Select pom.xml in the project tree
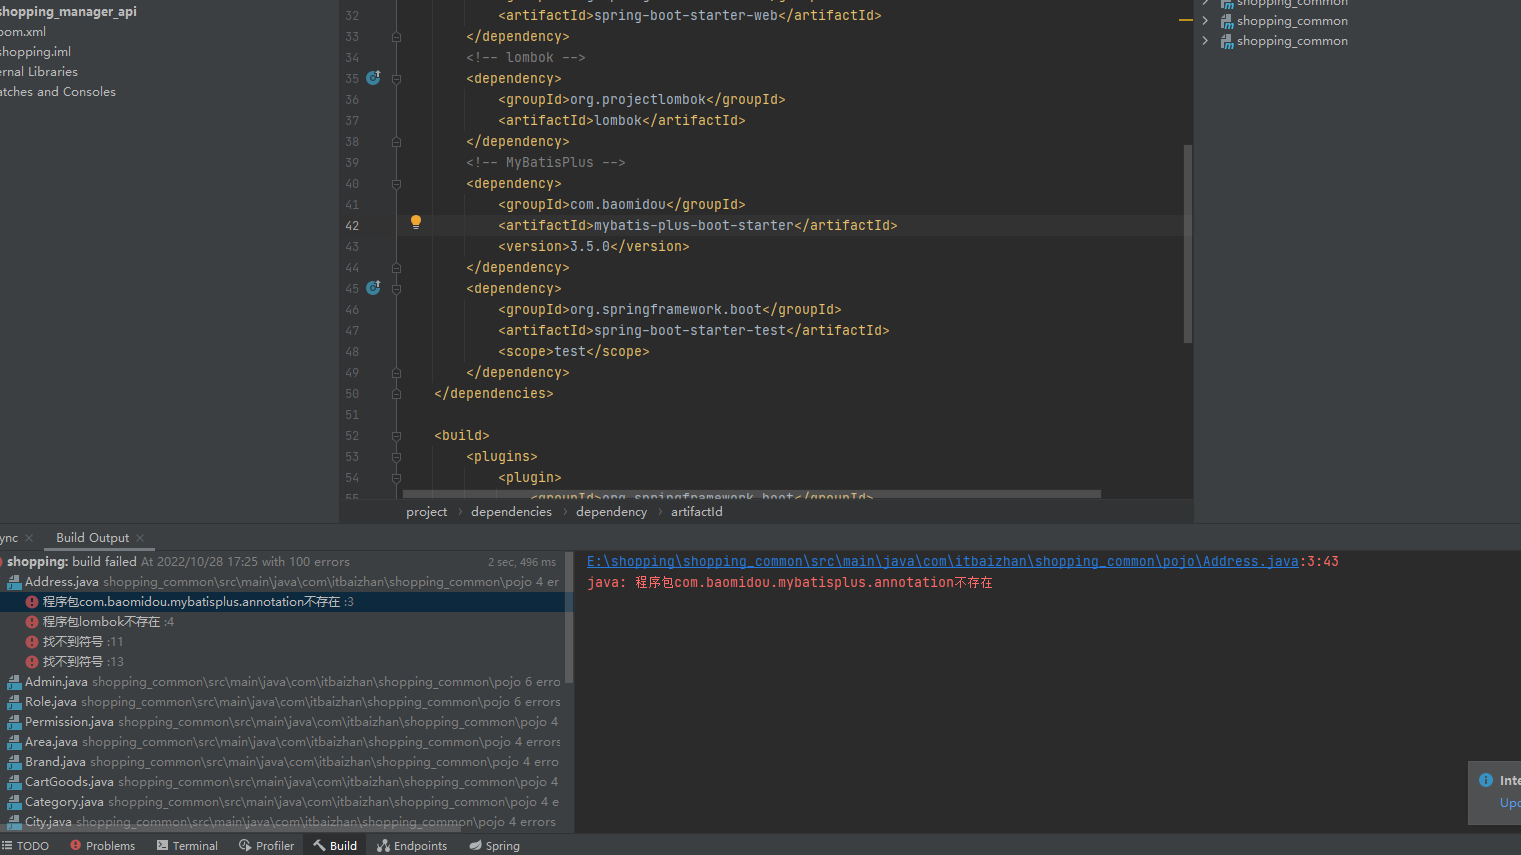 tap(23, 32)
